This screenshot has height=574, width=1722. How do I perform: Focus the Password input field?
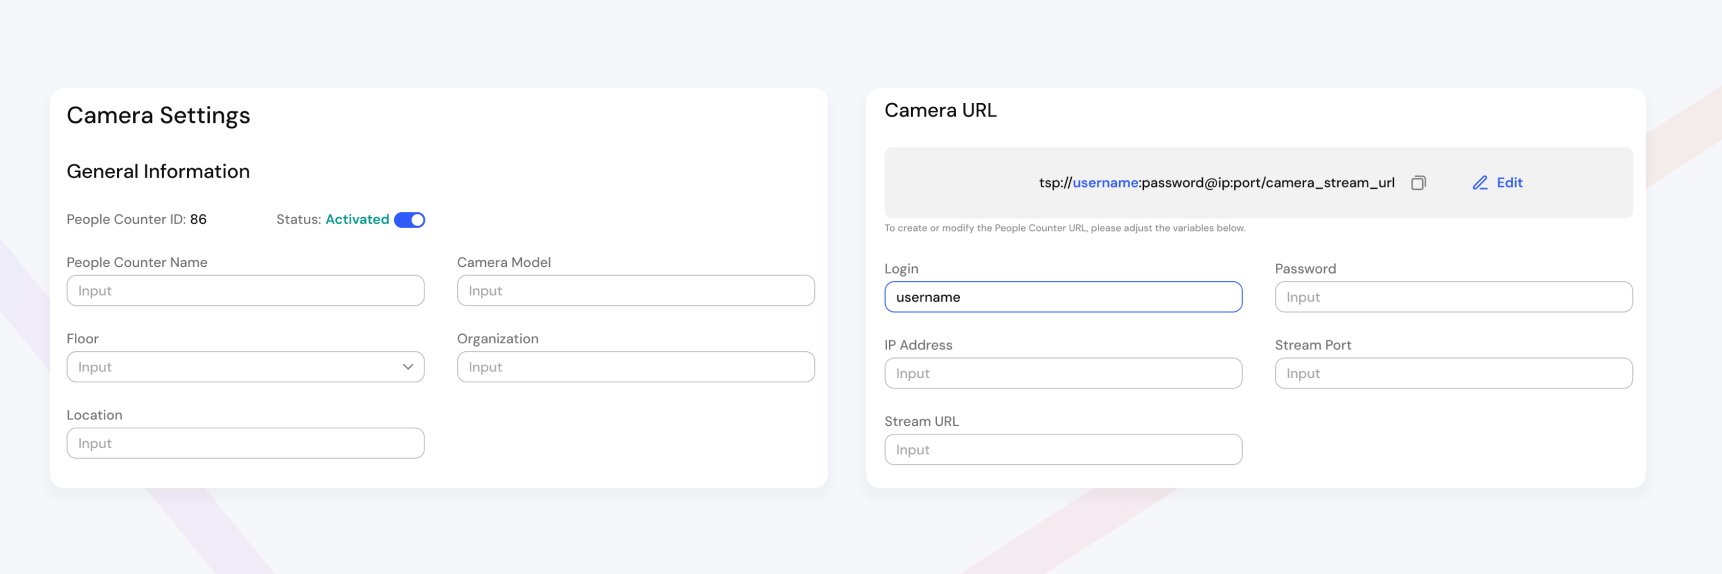(x=1454, y=297)
